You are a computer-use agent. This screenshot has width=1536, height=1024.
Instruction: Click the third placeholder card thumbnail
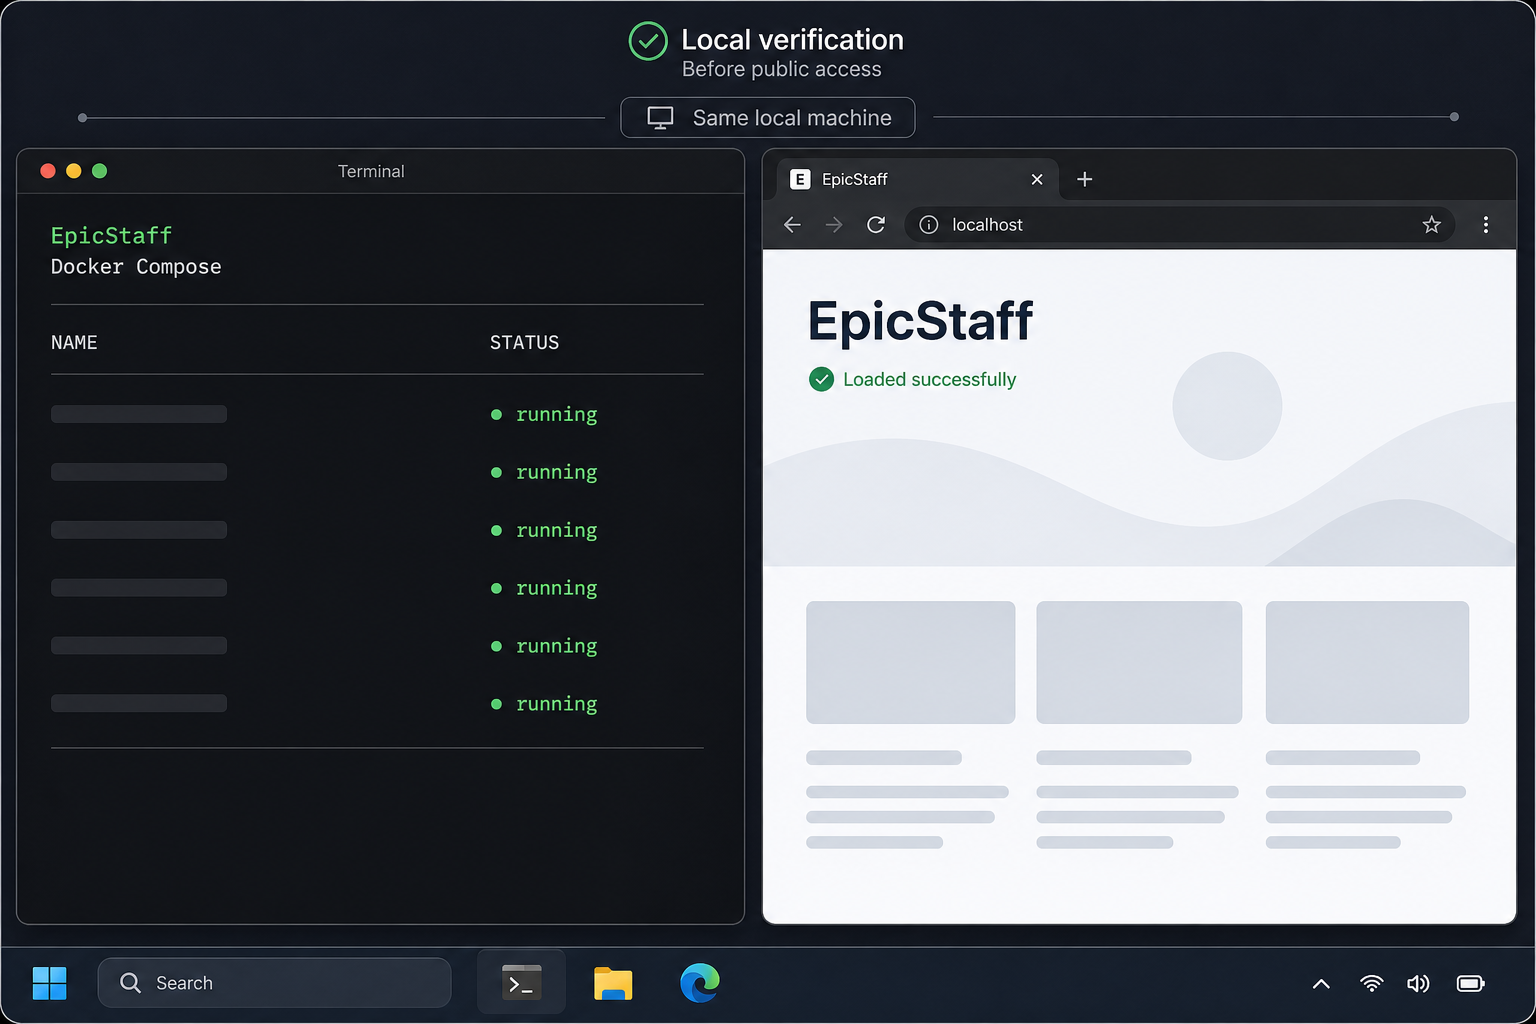pos(1367,662)
